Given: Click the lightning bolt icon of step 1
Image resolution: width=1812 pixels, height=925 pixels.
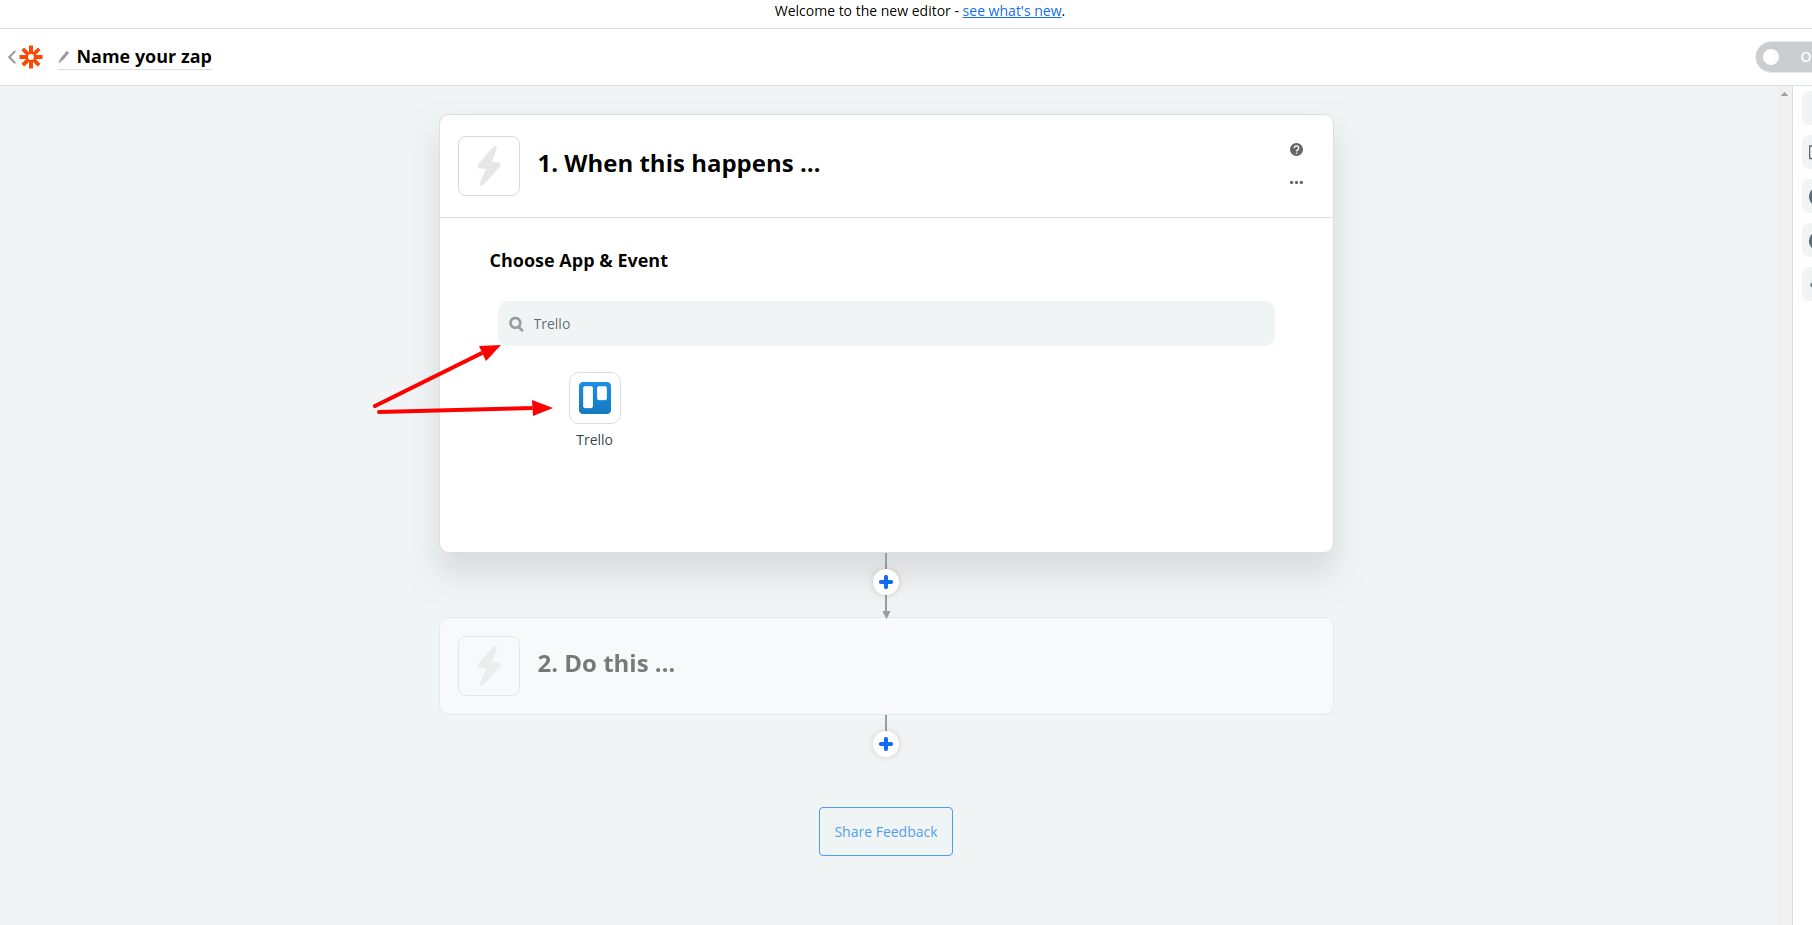Looking at the screenshot, I should coord(489,166).
